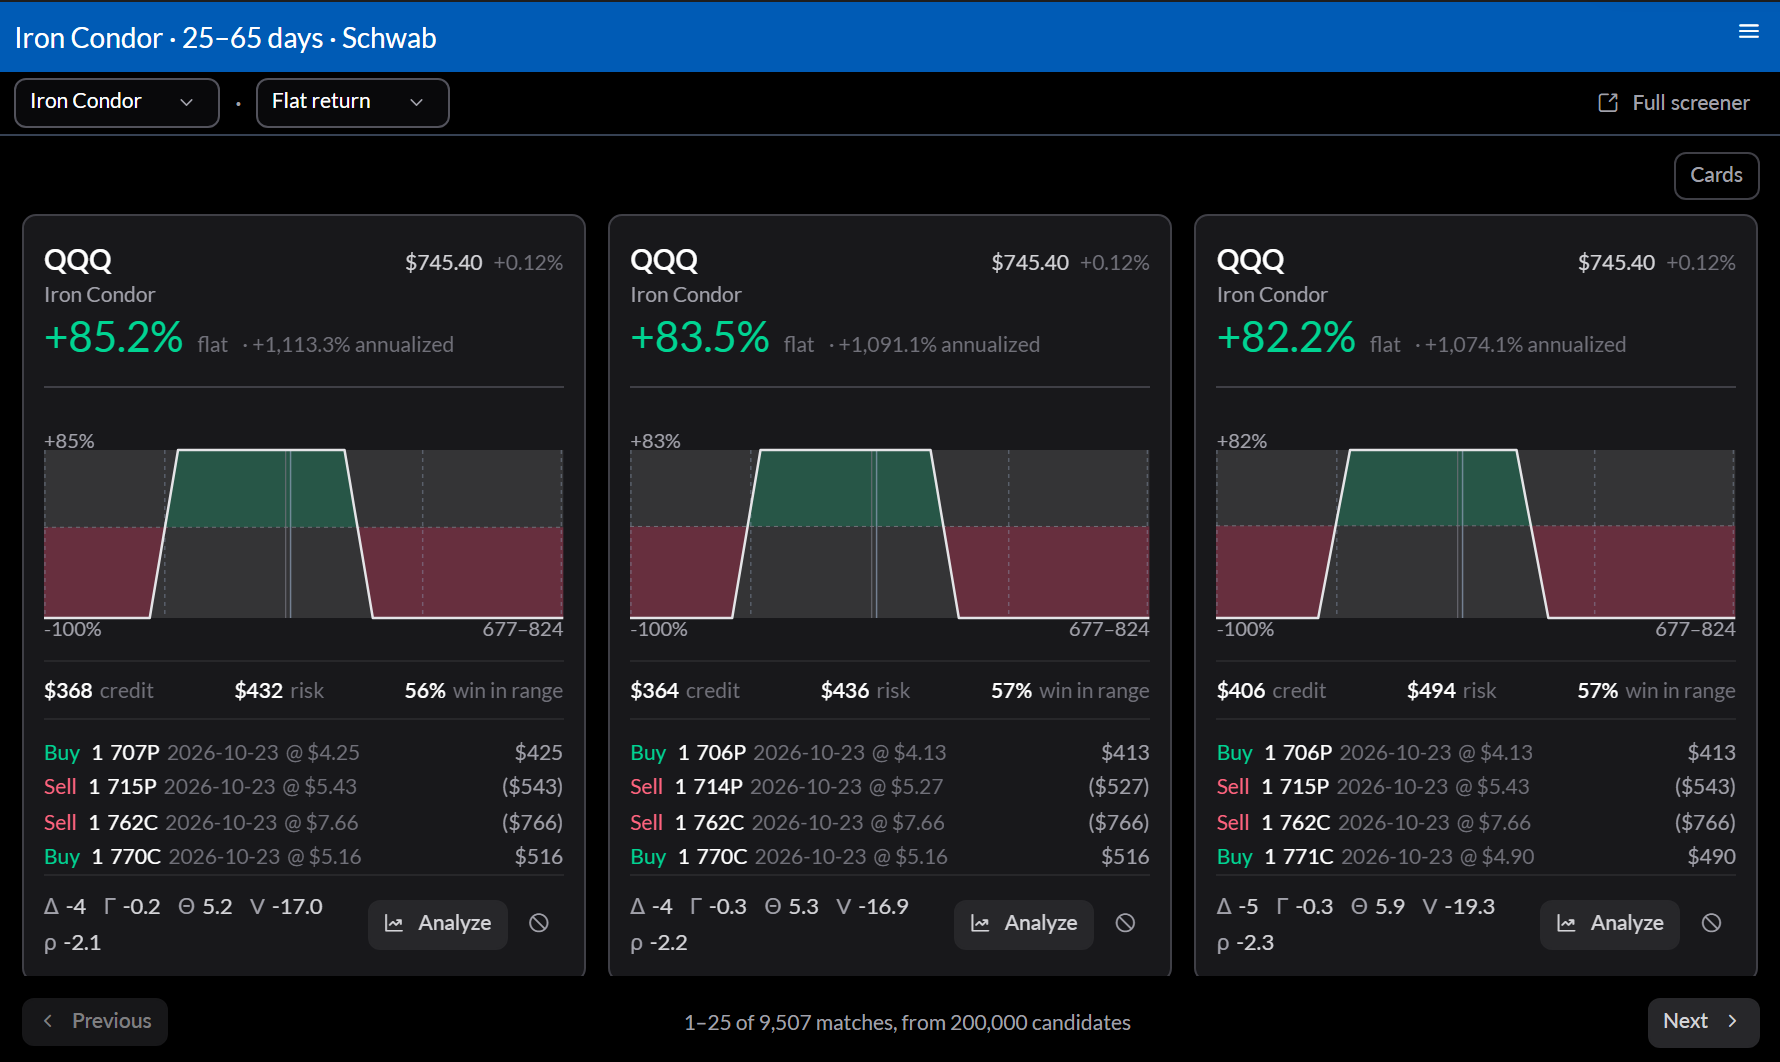Analyze the +82.2% iron condor card
The width and height of the screenshot is (1780, 1062).
click(x=1610, y=924)
